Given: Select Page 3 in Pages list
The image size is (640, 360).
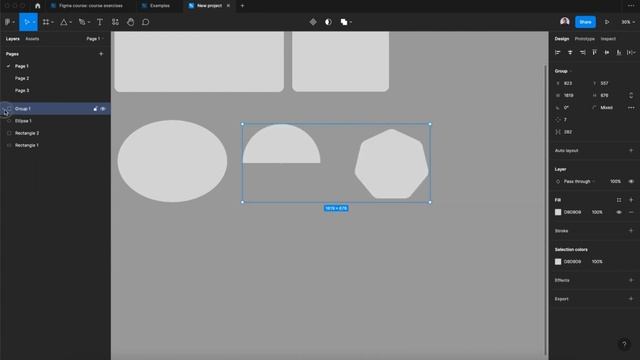Looking at the screenshot, I should pyautogui.click(x=22, y=91).
